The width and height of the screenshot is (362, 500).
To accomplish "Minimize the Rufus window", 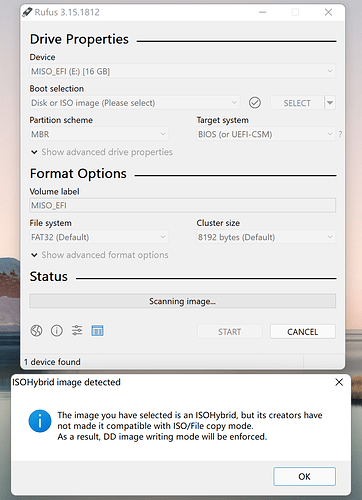I will point(263,12).
